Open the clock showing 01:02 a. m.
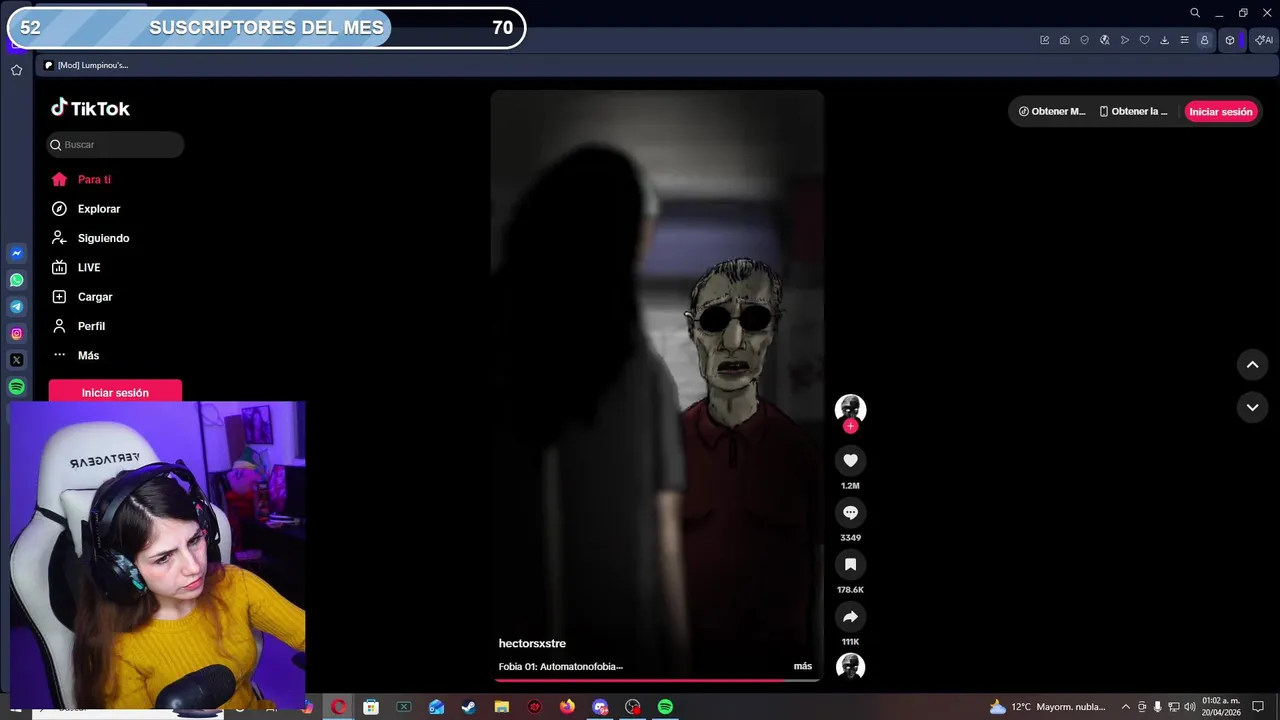This screenshot has height=720, width=1280. 1221,707
